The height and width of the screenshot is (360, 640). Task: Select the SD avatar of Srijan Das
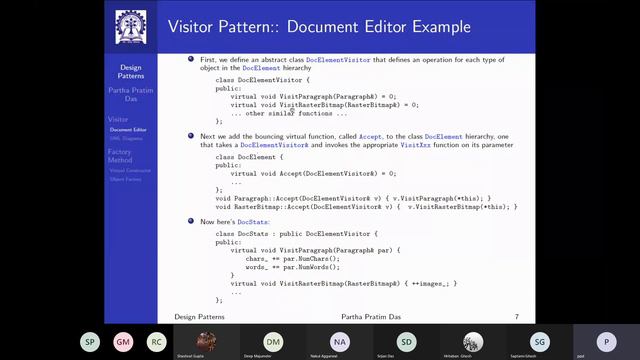[x=406, y=342]
